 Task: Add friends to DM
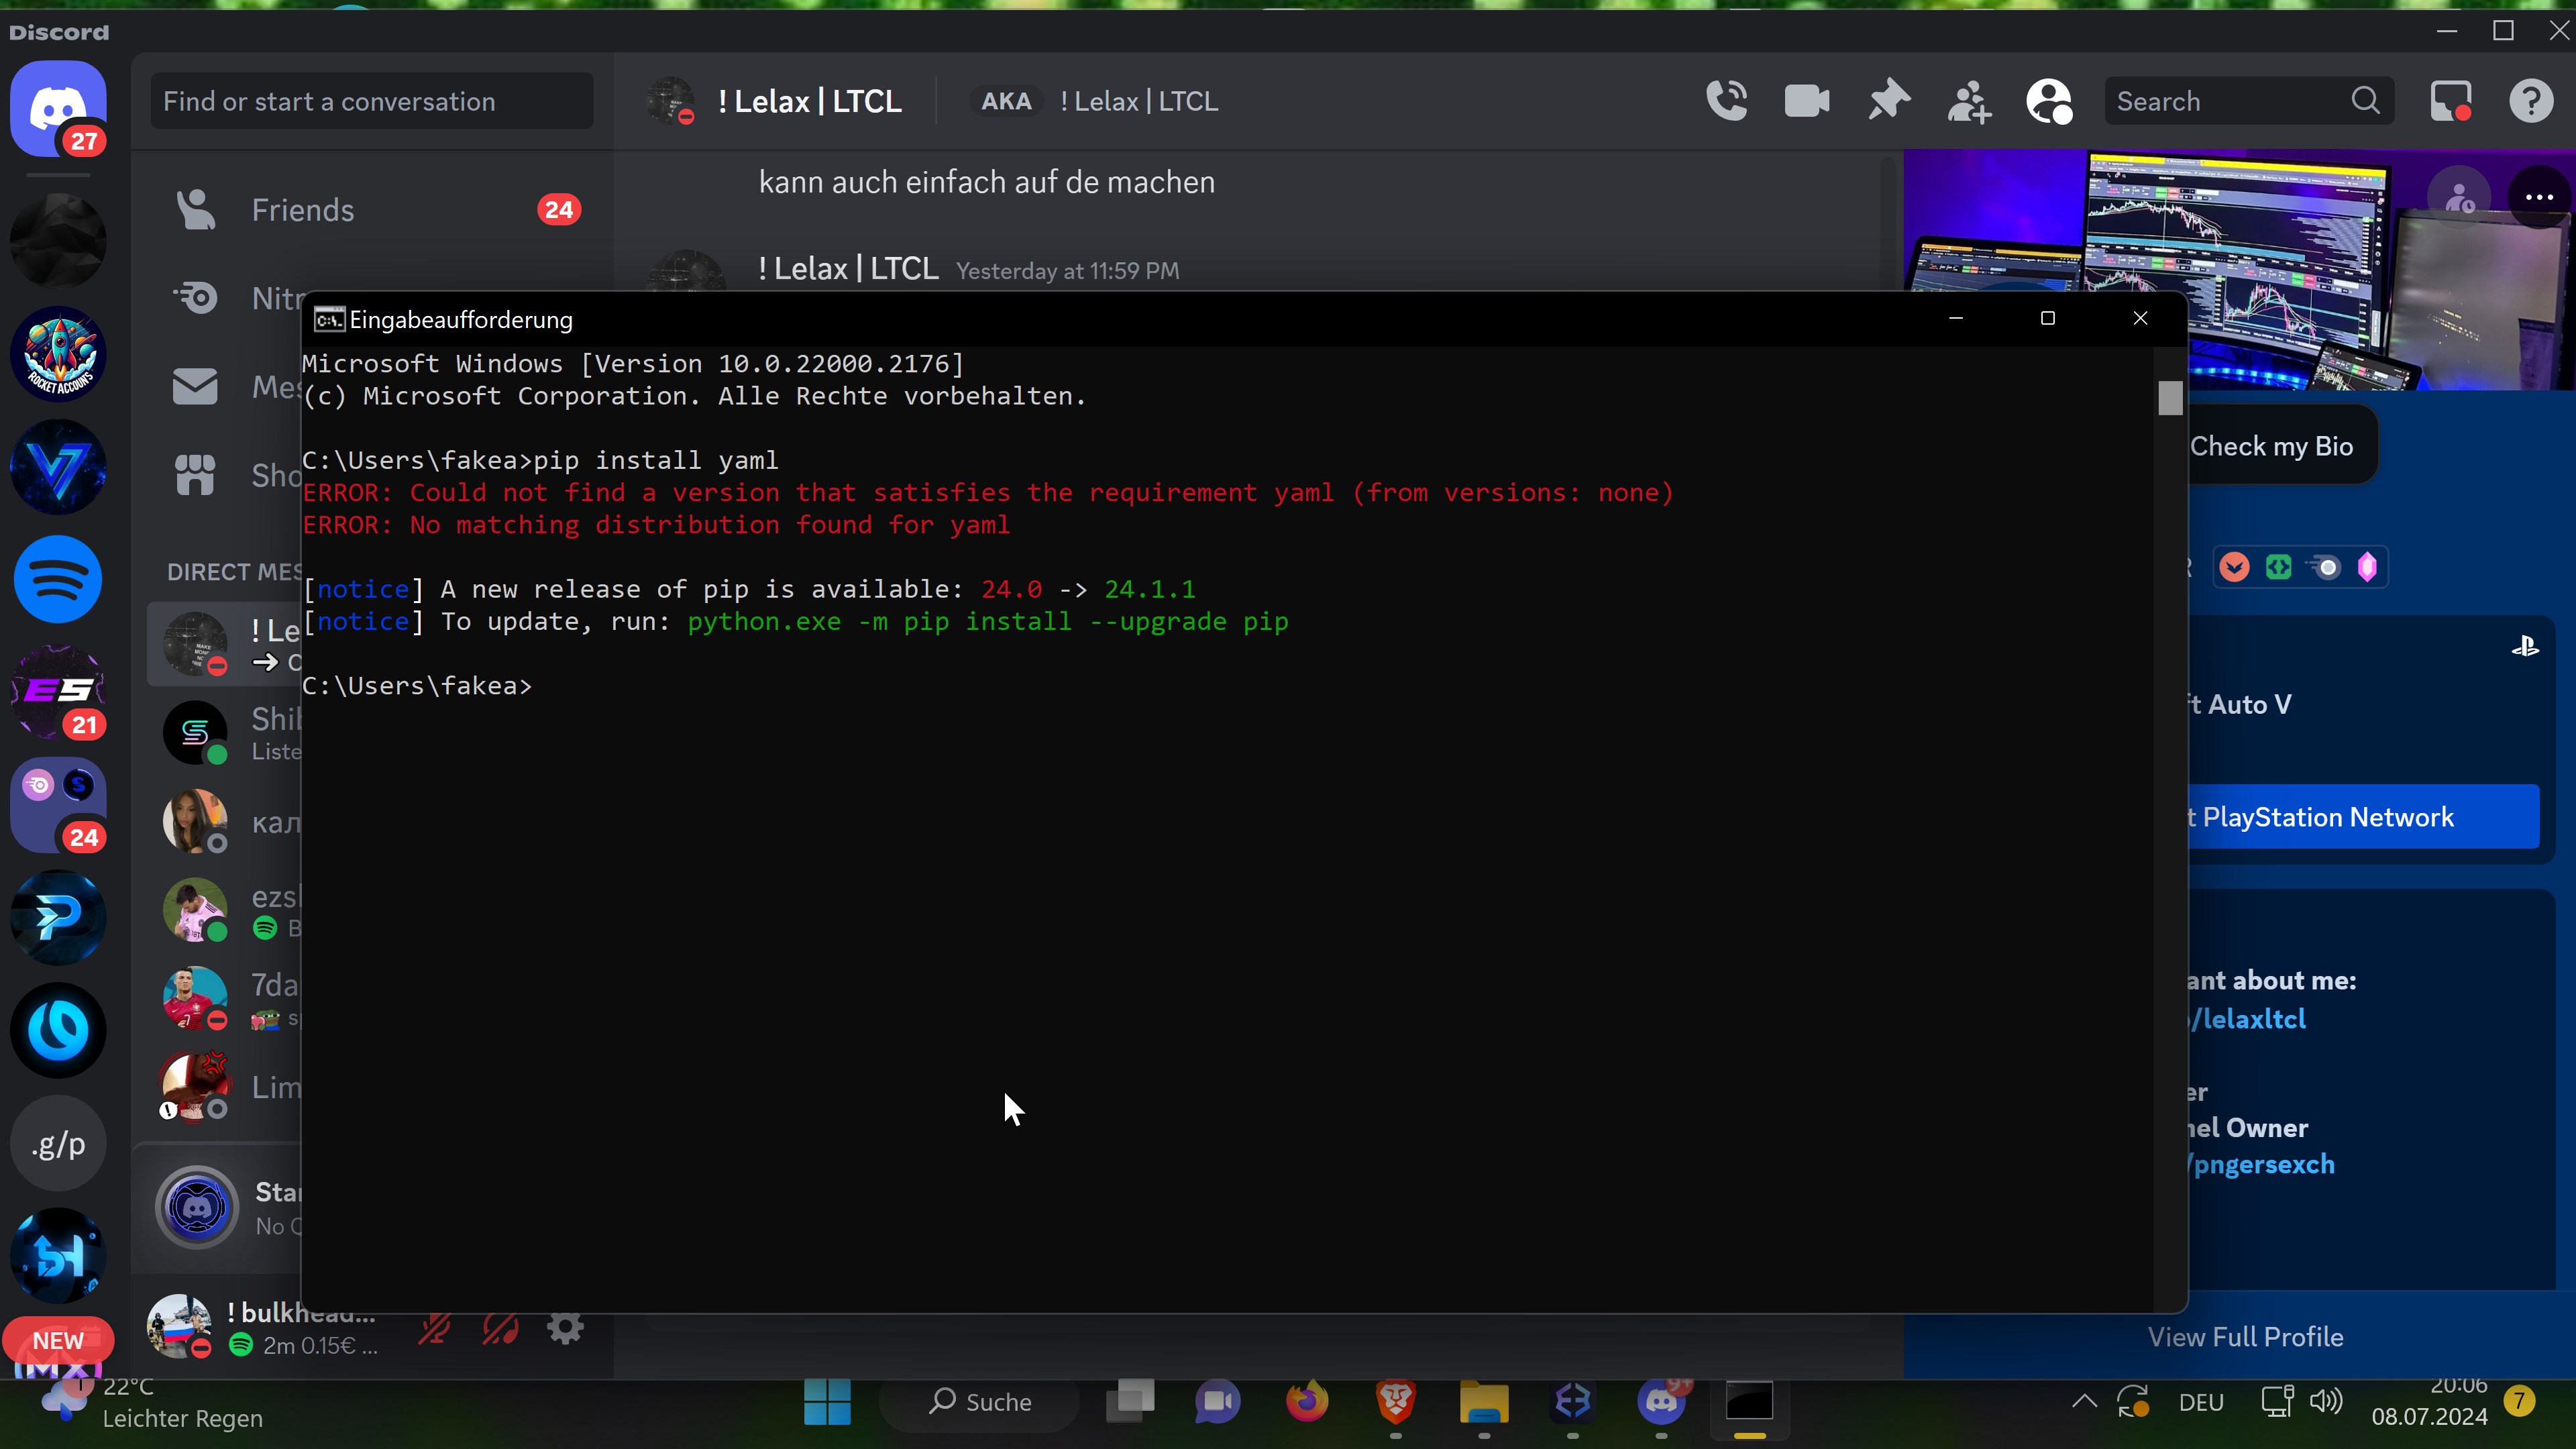pyautogui.click(x=1969, y=101)
